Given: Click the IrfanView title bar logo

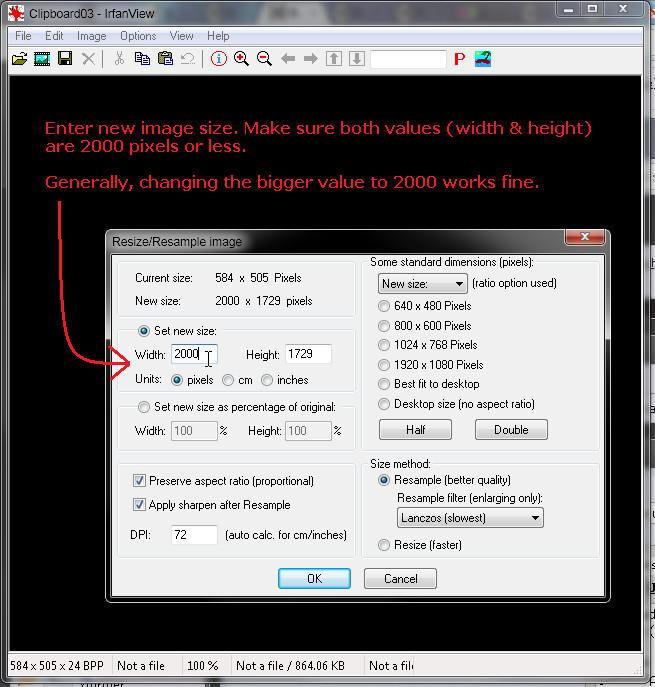Looking at the screenshot, I should tap(16, 13).
